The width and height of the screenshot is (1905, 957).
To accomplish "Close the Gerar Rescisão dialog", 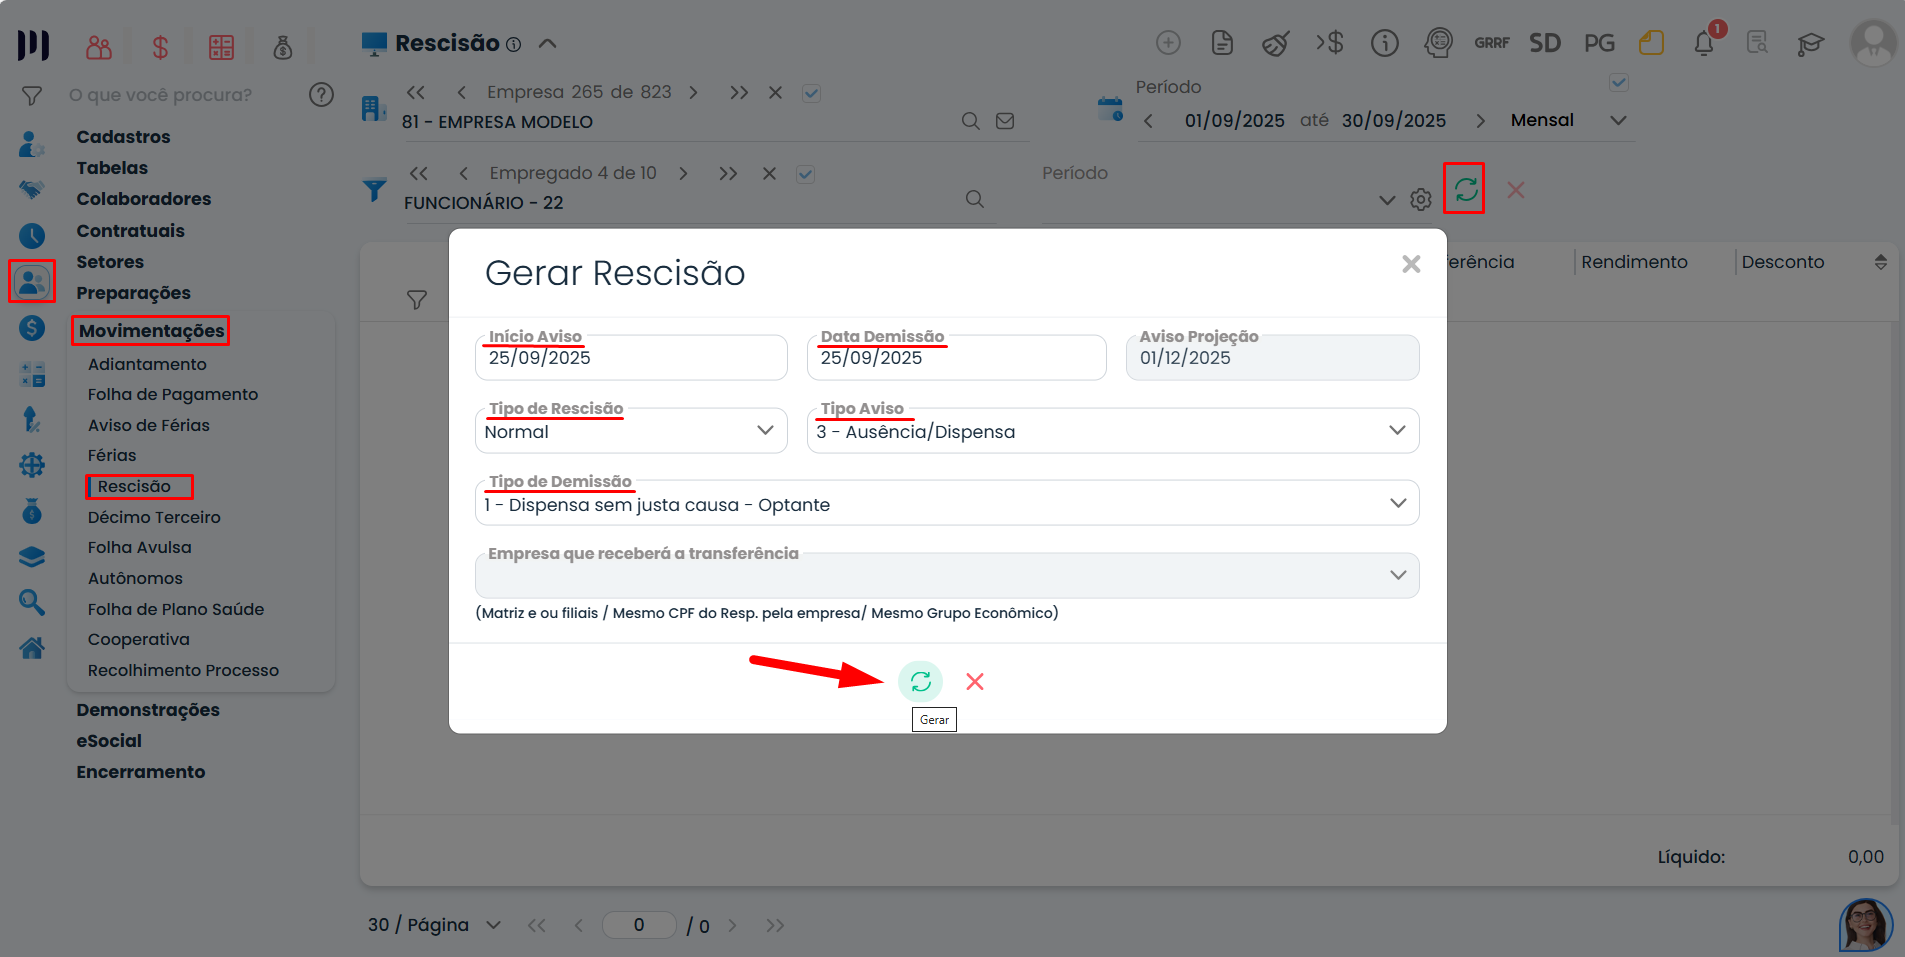I will coord(1411,264).
